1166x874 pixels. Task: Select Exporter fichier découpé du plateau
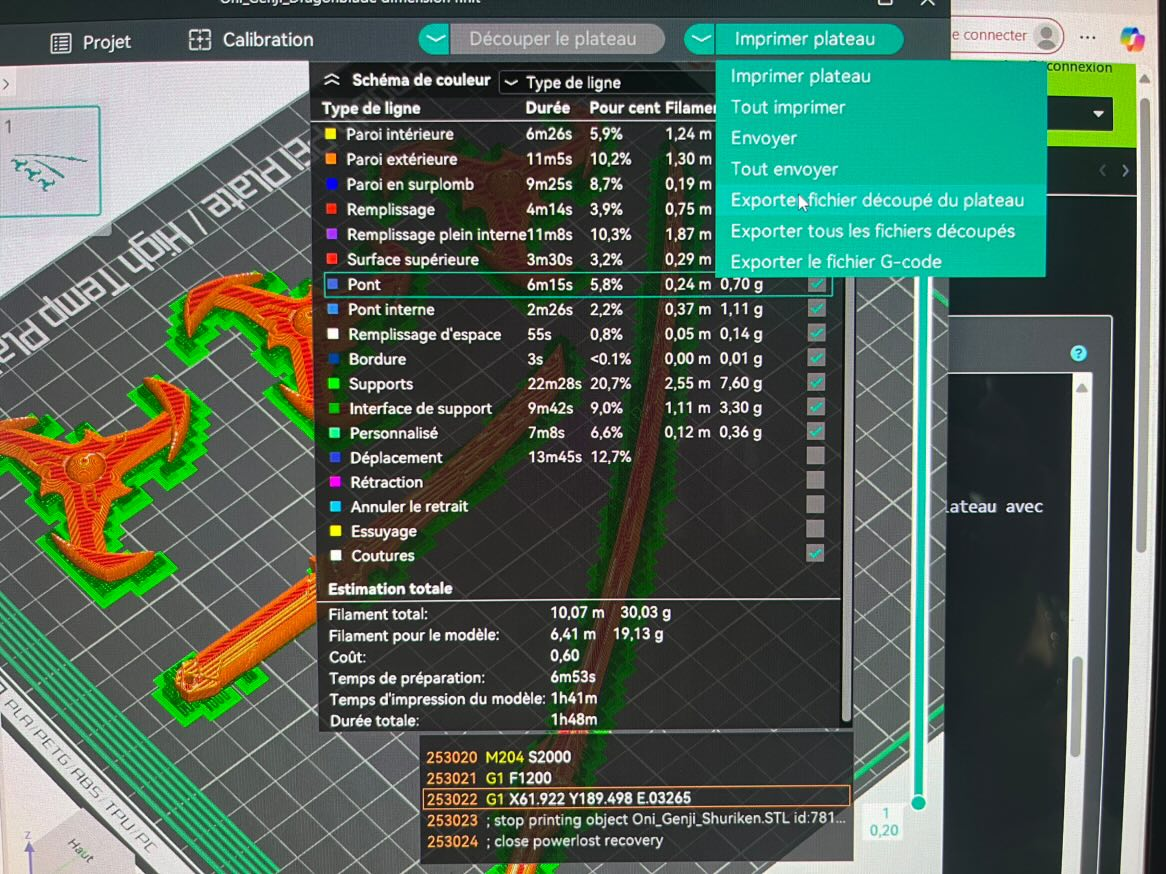877,200
